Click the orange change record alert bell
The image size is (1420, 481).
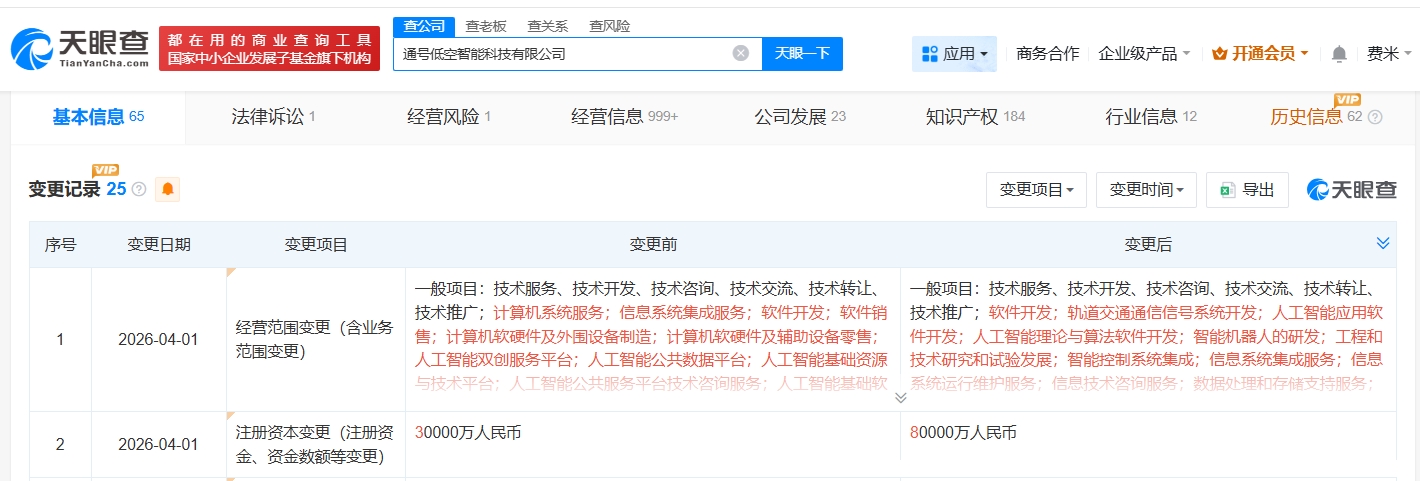click(x=168, y=189)
